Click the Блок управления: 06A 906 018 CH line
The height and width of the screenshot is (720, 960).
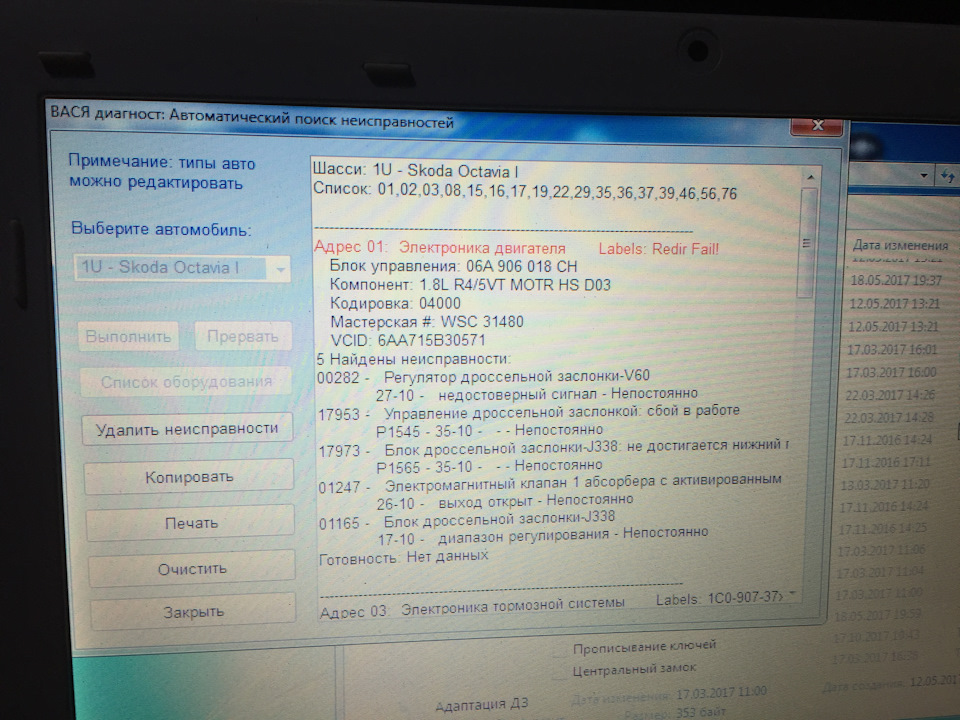pos(453,266)
